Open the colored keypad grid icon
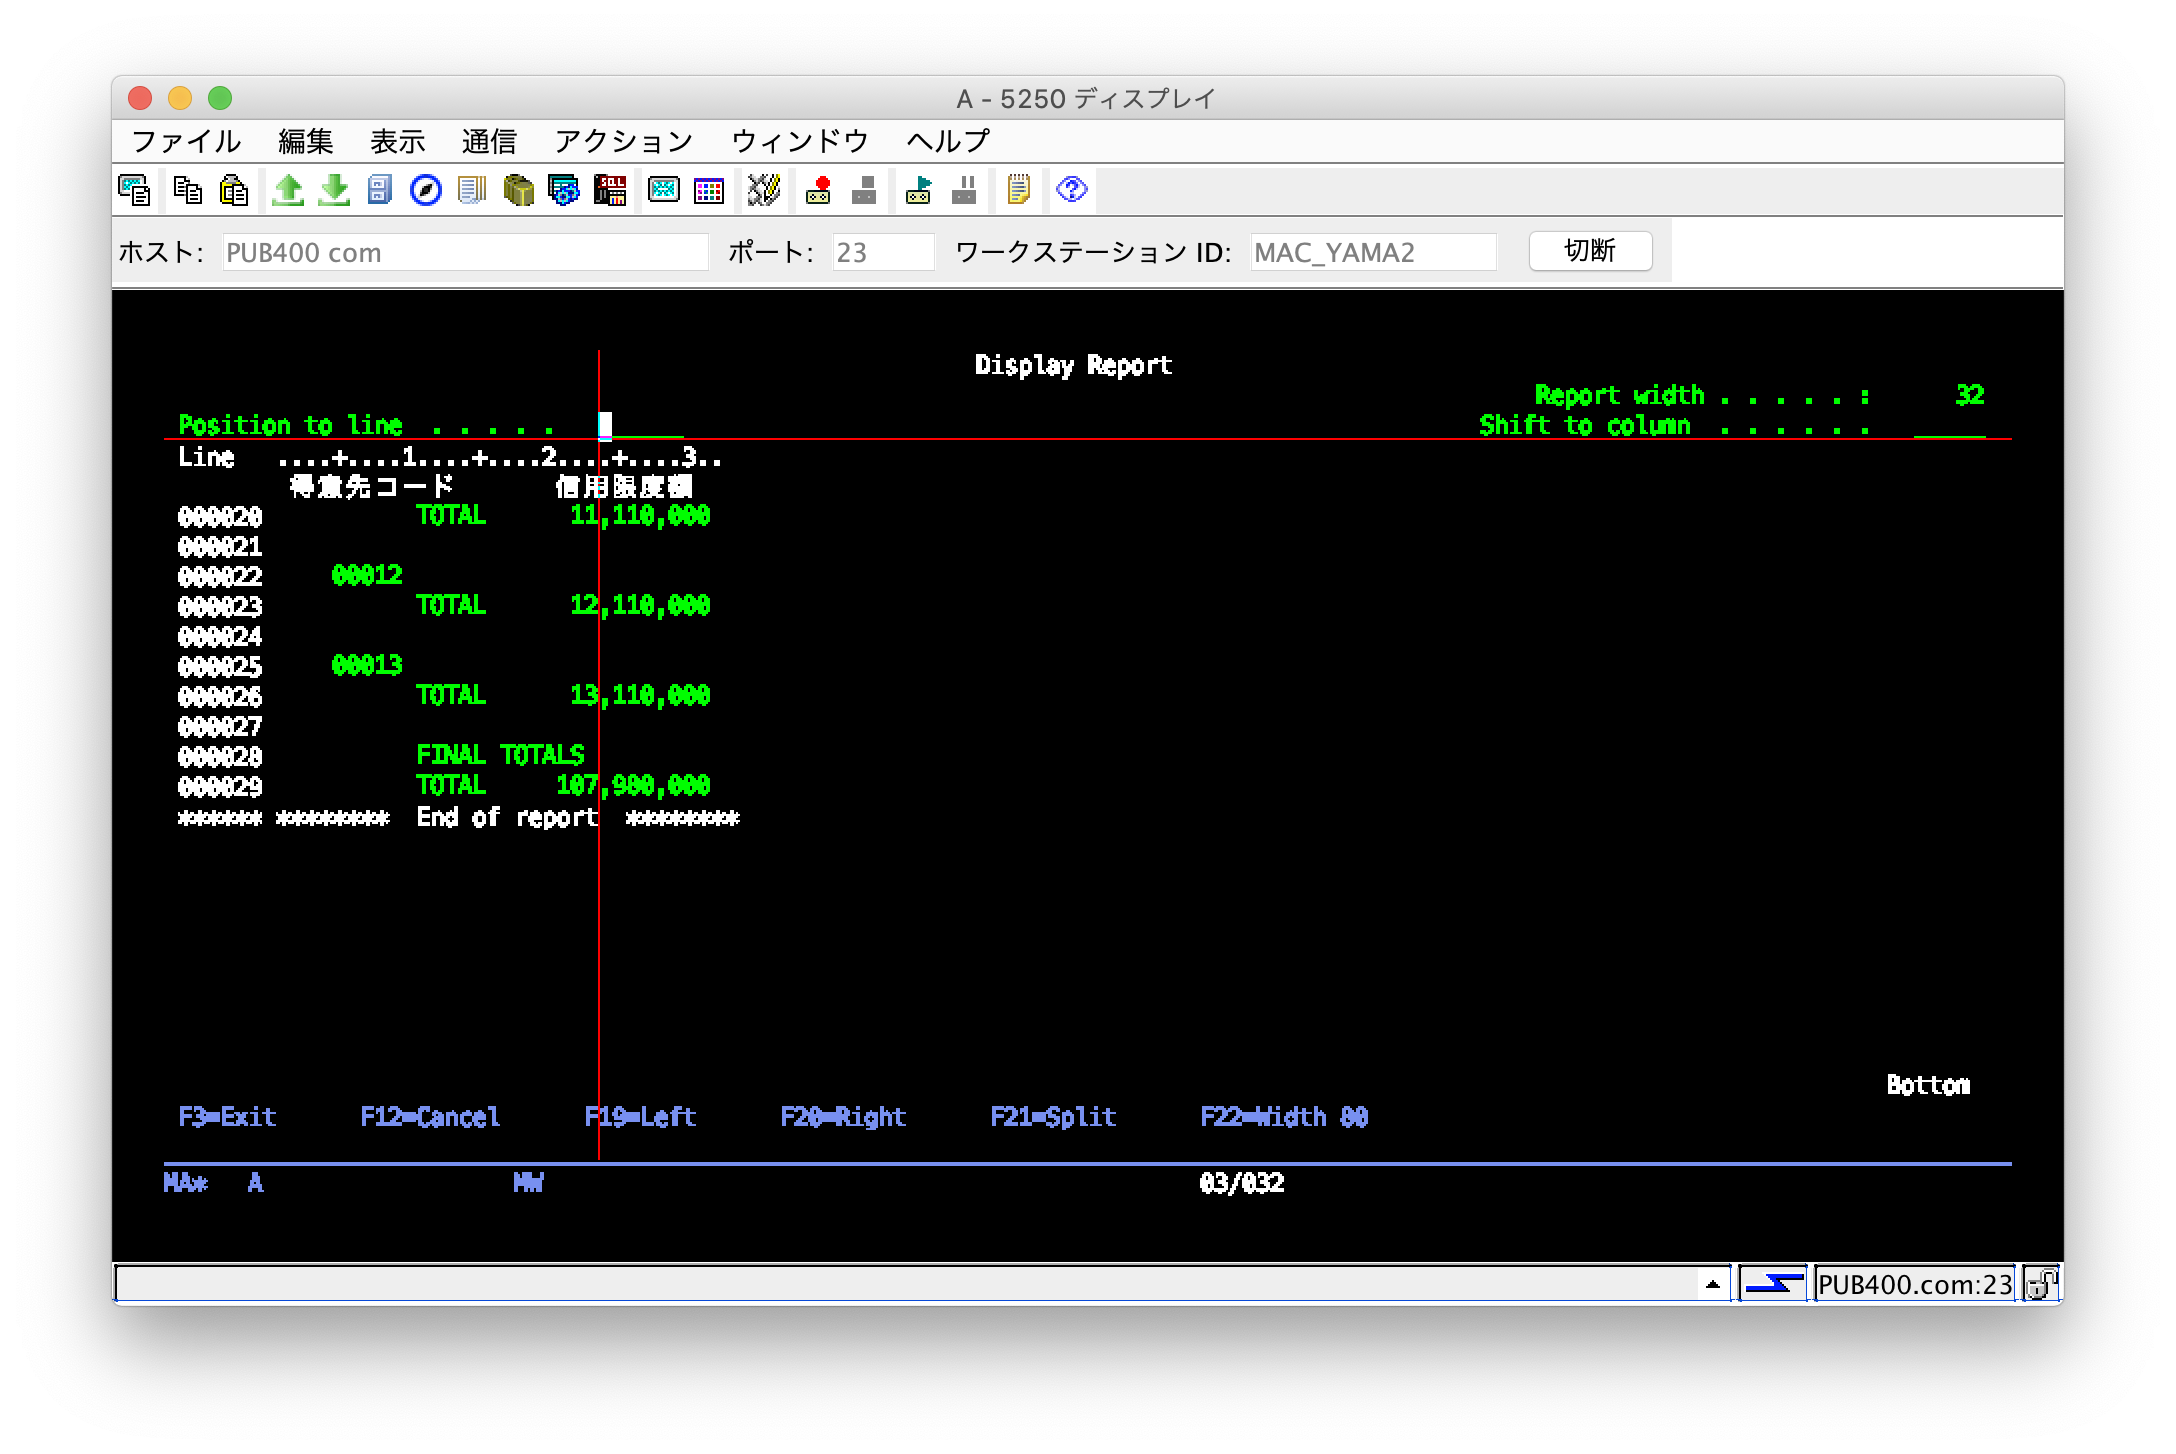Screen dimensions: 2176x1454 (709, 190)
